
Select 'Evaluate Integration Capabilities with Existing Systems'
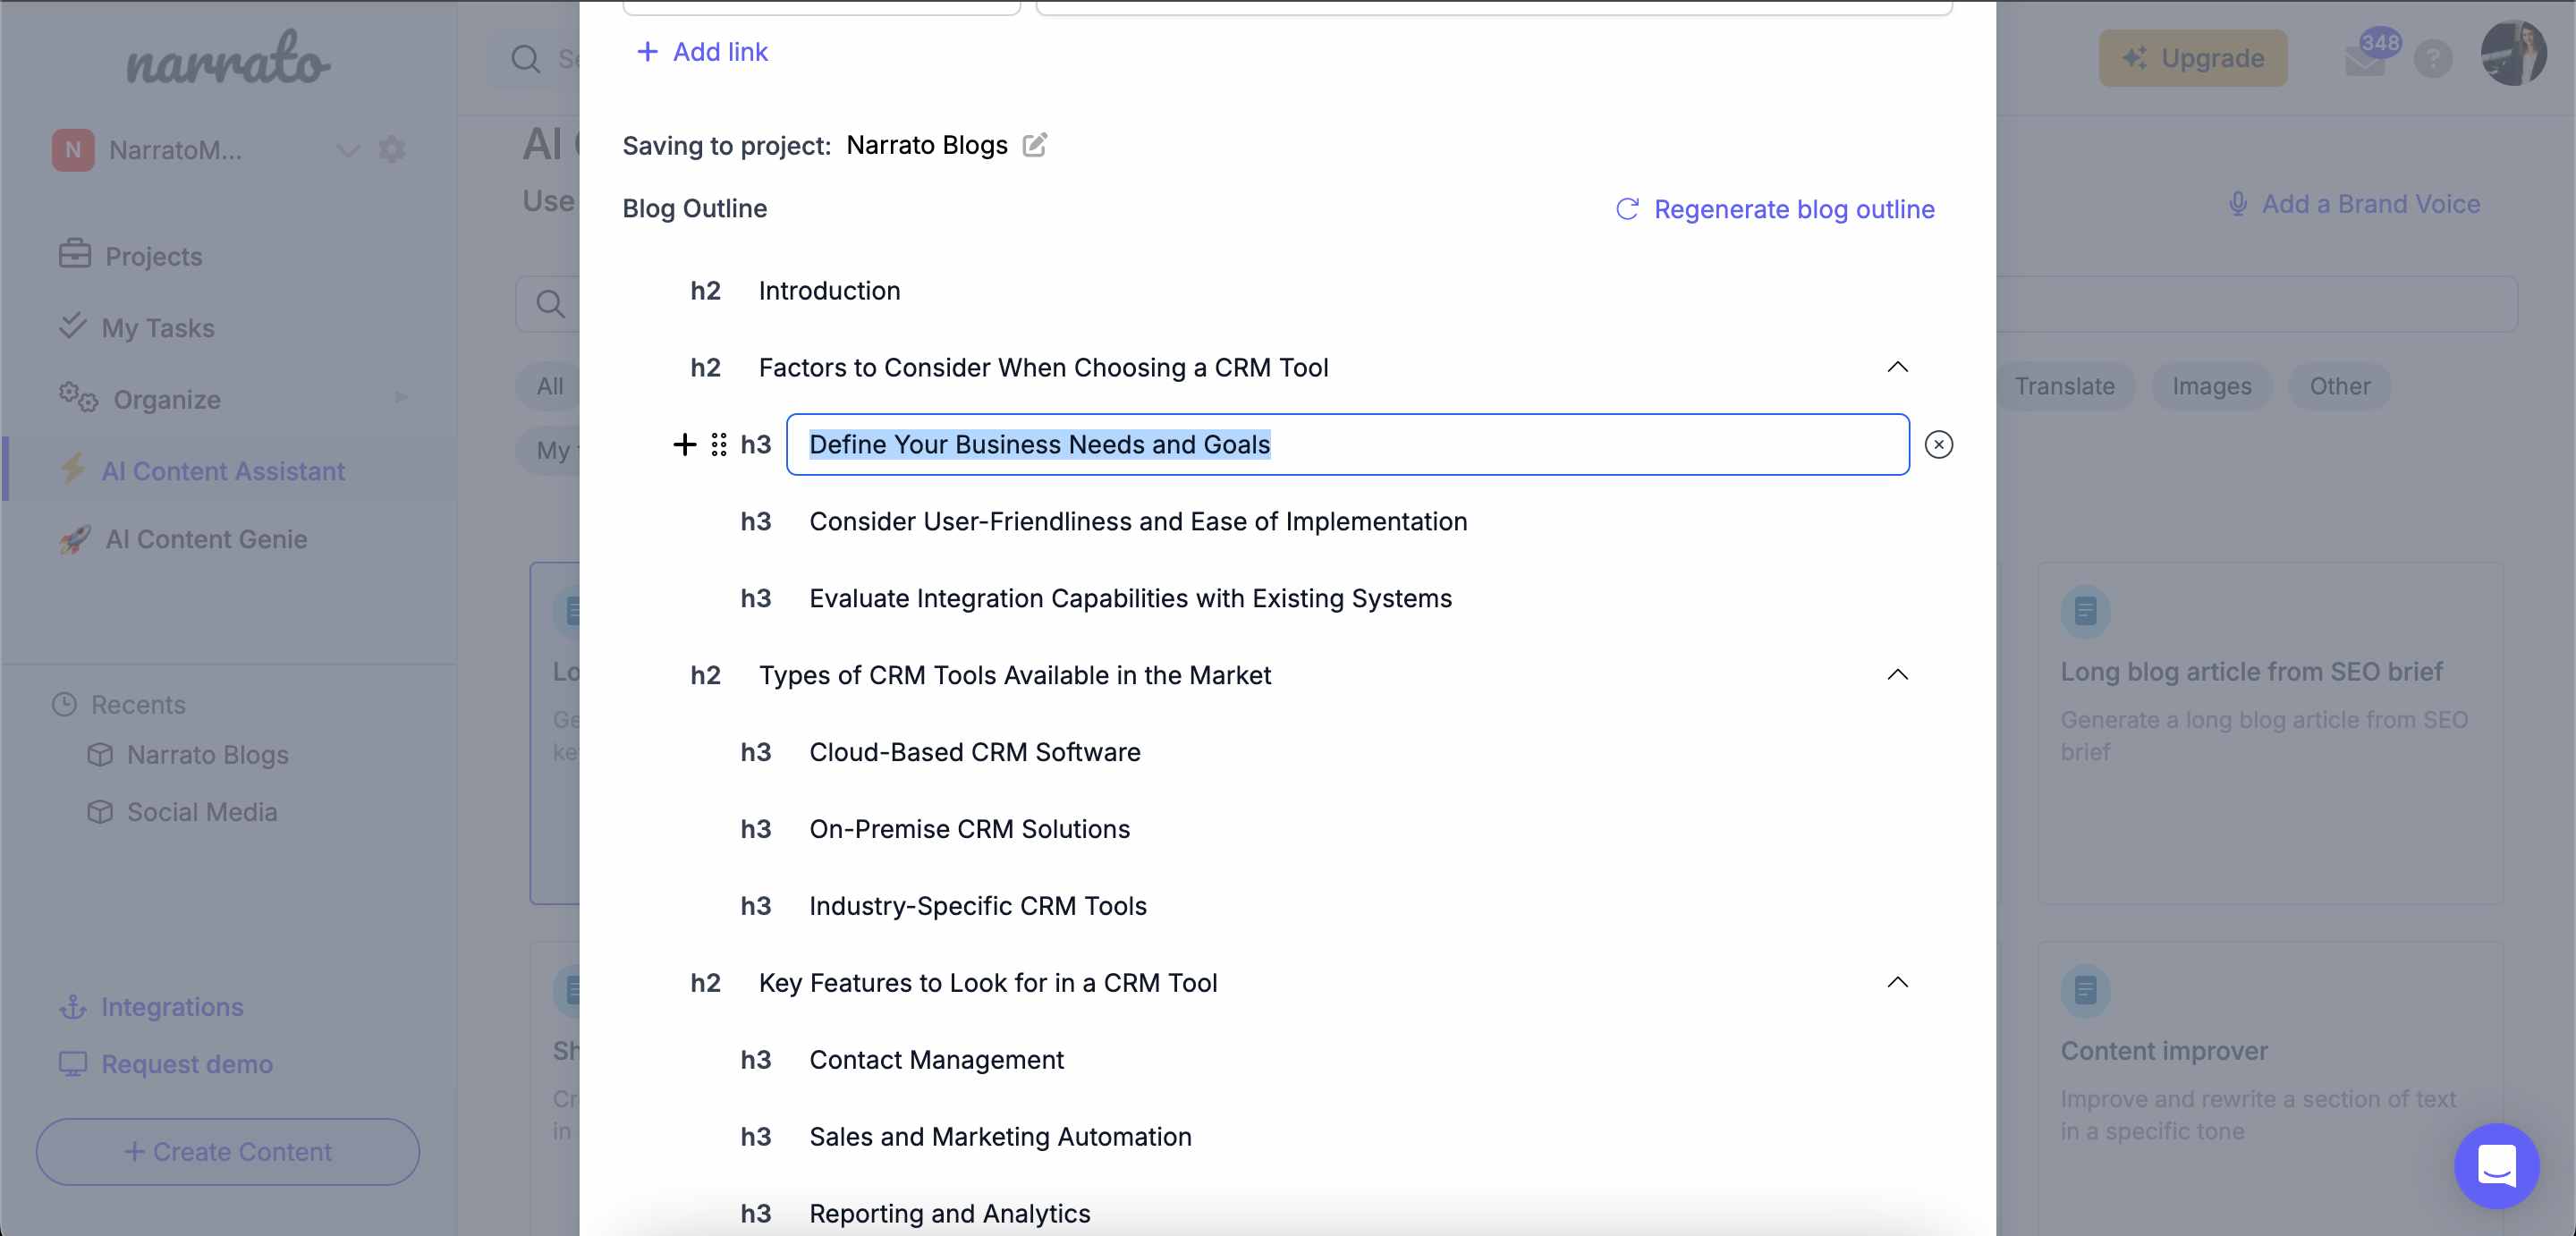pos(1130,599)
